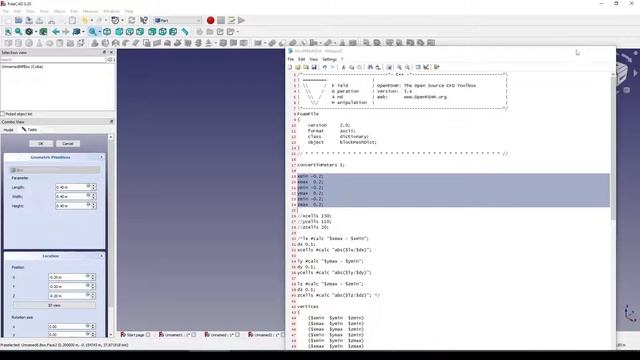
Task: Click the convertToMeters line in Notepad2
Action: 321,165
